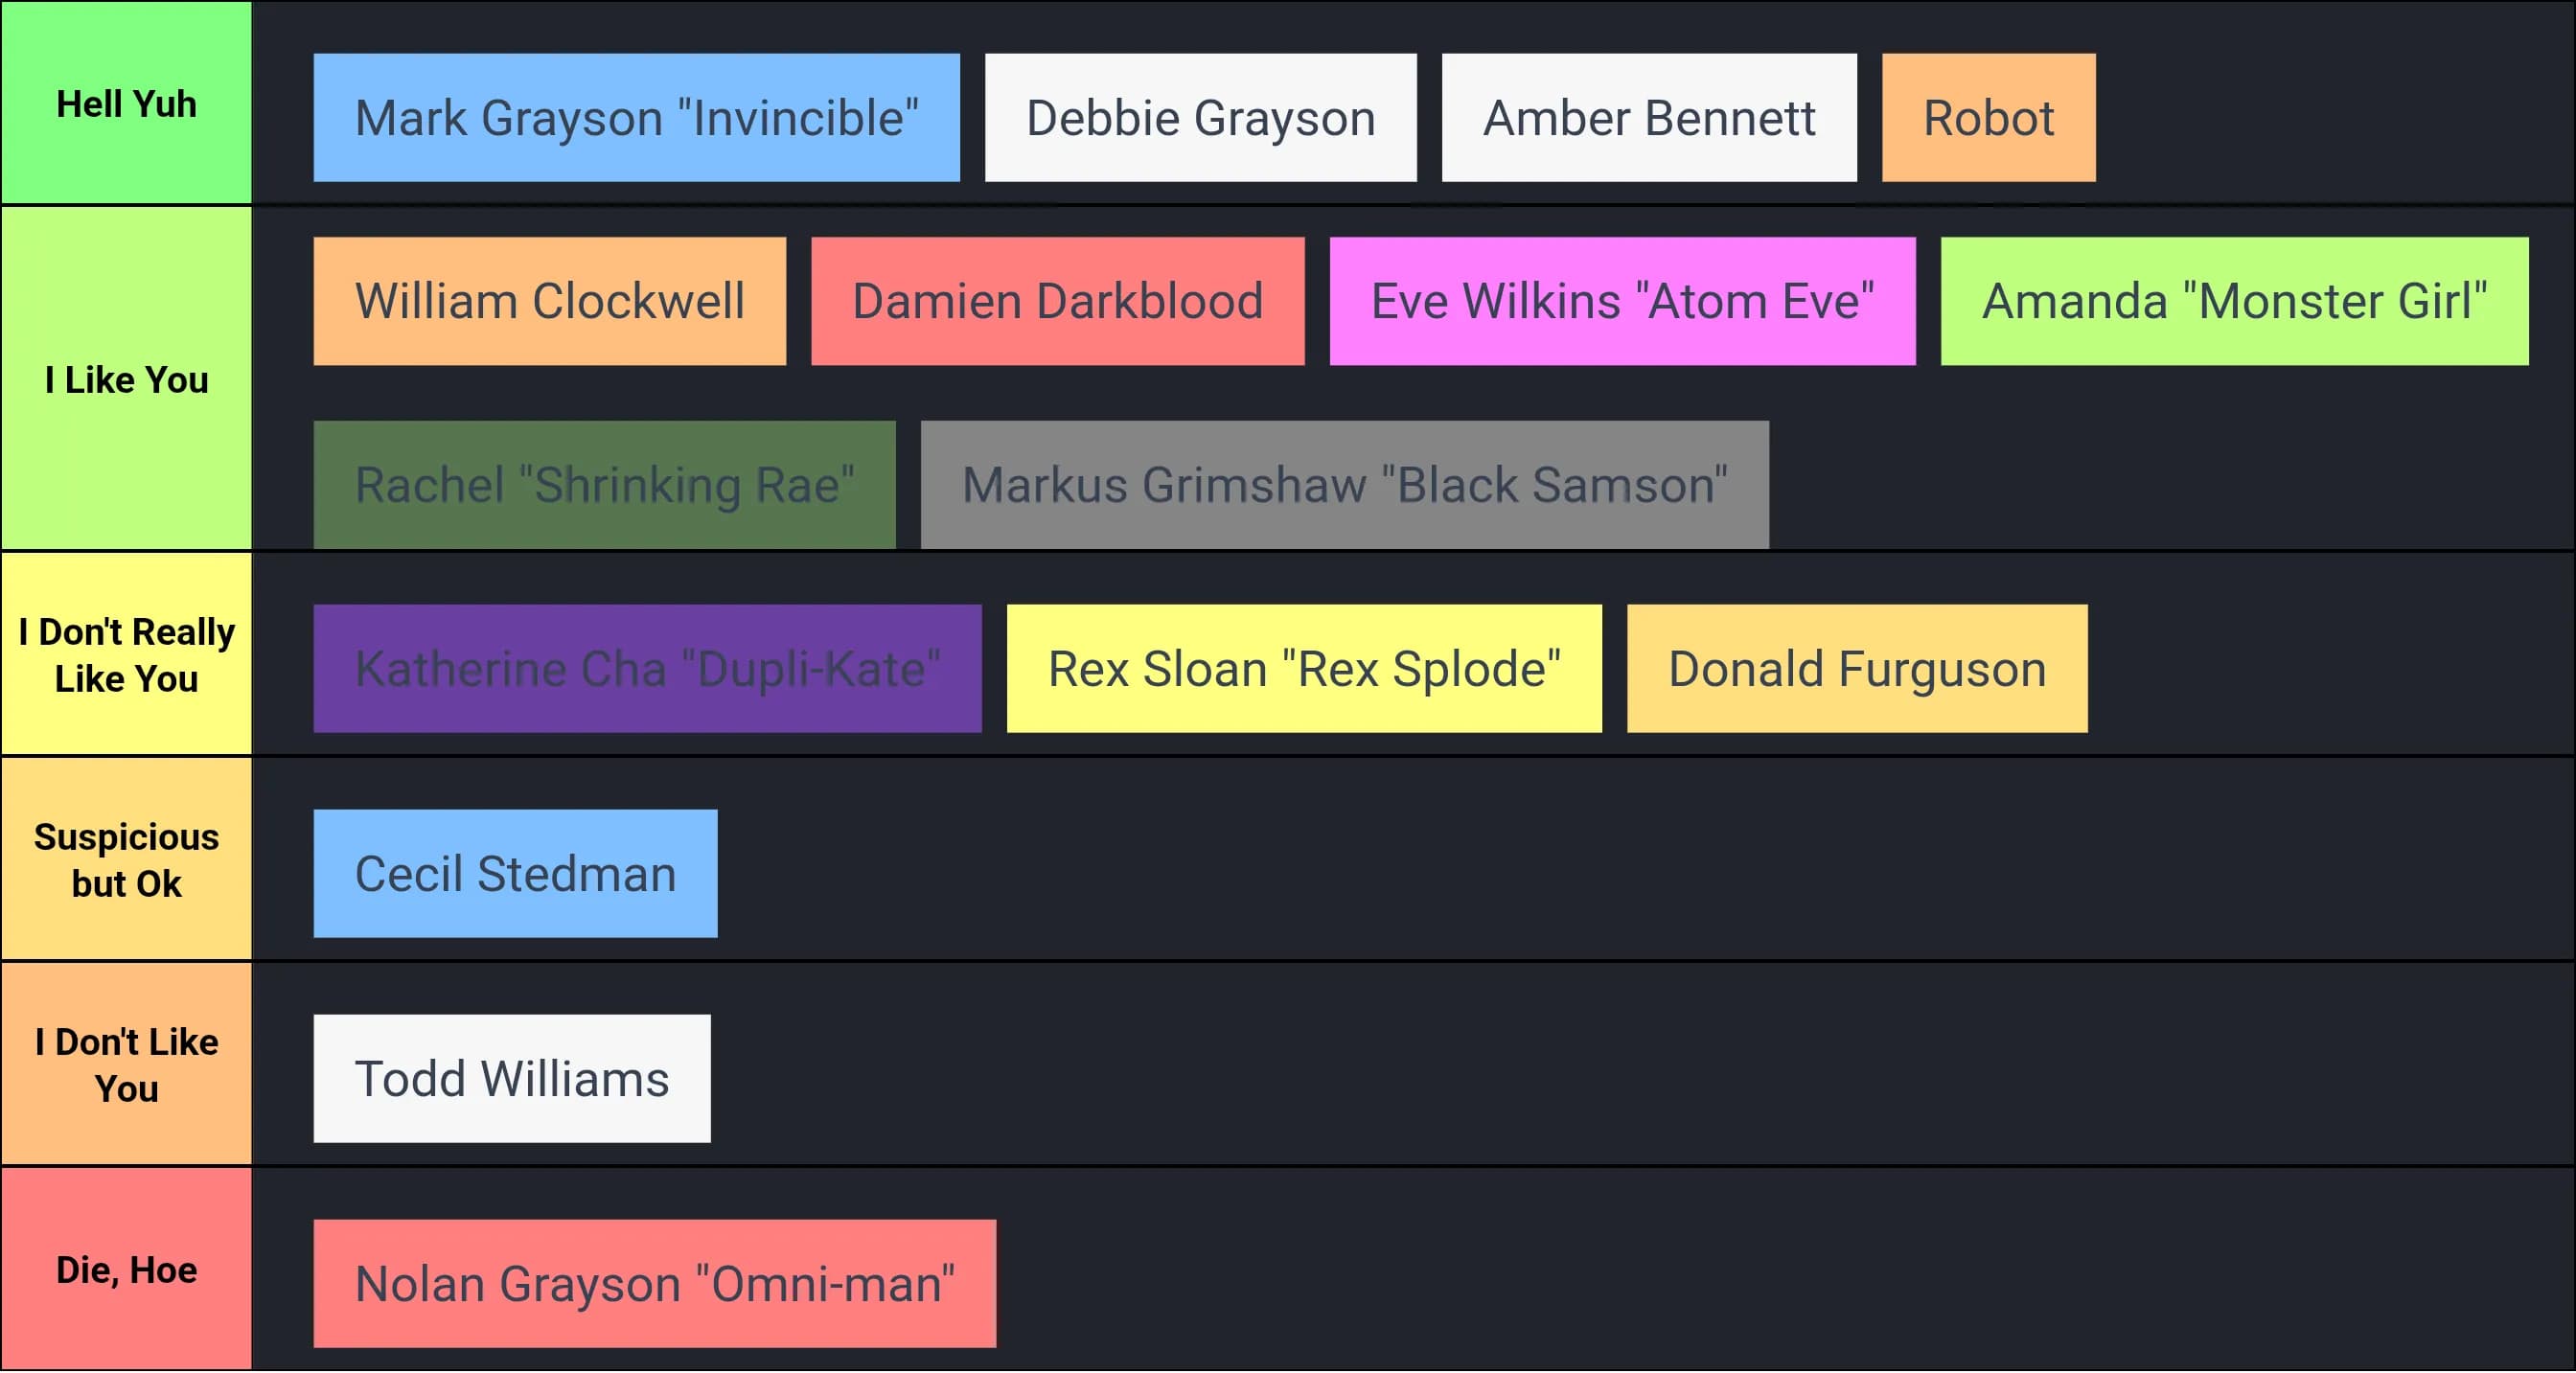Click Rex Sloan "Rex Splode" card
Screen dimensions: 2576x1373
(x=1303, y=669)
